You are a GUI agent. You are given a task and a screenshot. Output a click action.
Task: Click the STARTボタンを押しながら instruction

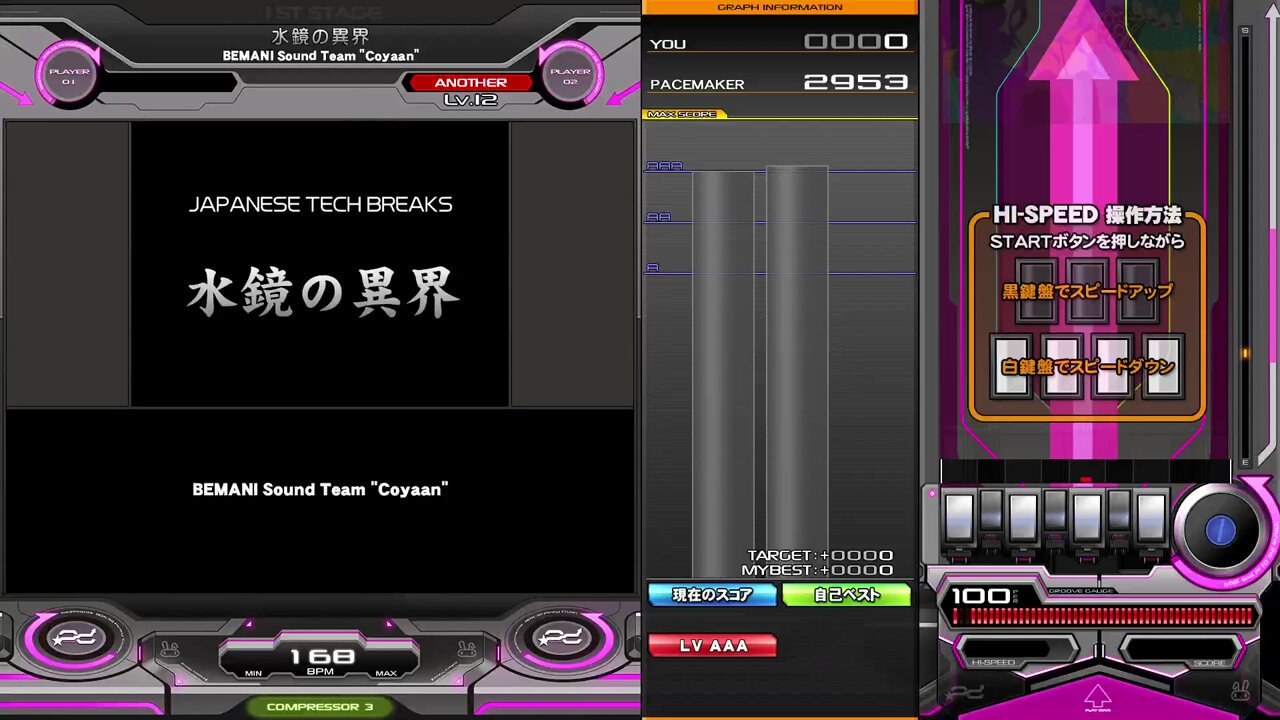pos(1087,241)
